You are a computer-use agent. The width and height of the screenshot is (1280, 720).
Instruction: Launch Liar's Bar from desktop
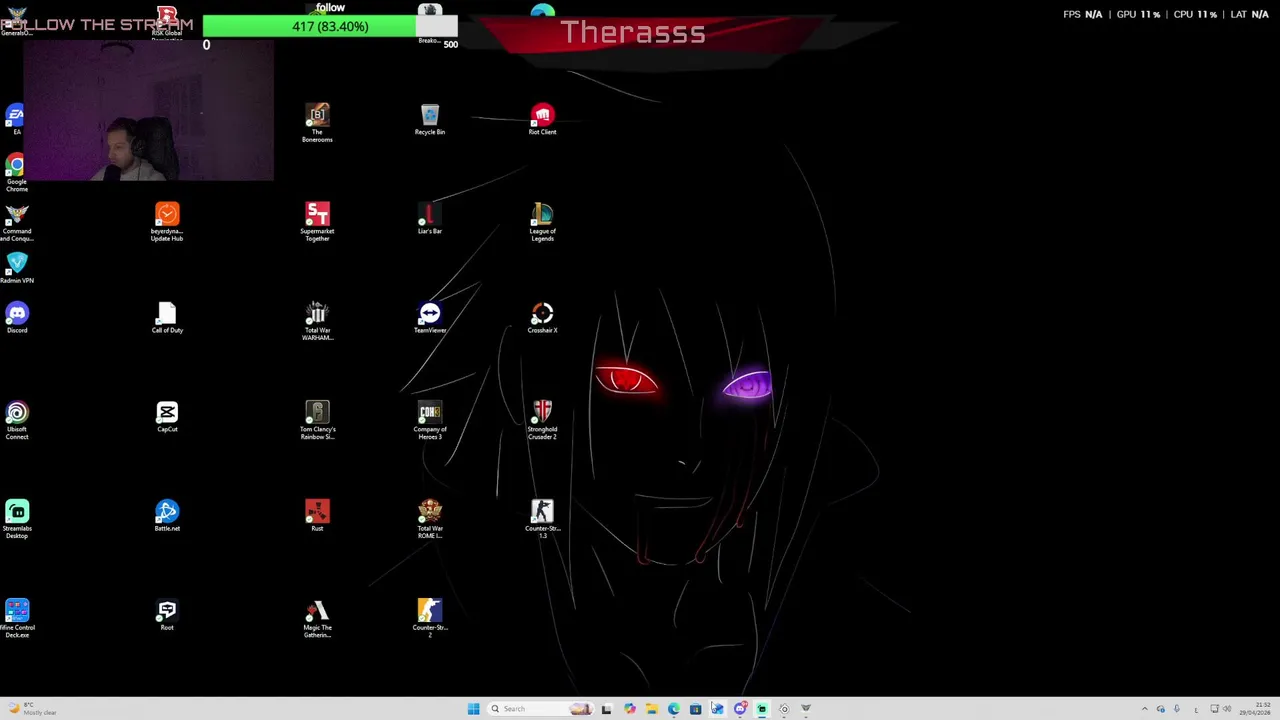click(430, 219)
